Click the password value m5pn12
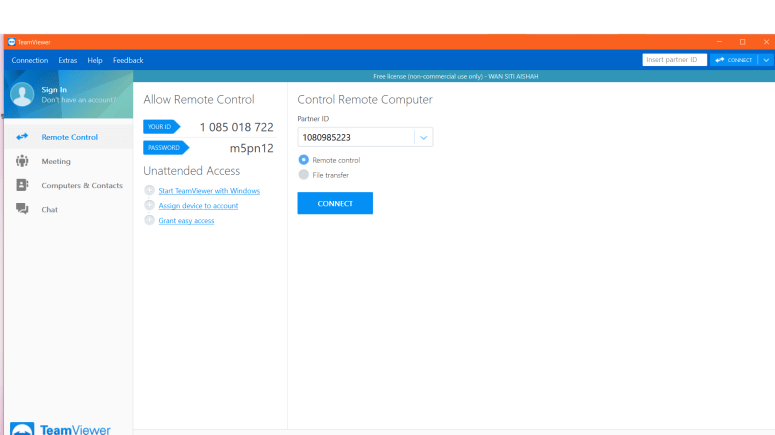The image size is (775, 435). coord(252,148)
